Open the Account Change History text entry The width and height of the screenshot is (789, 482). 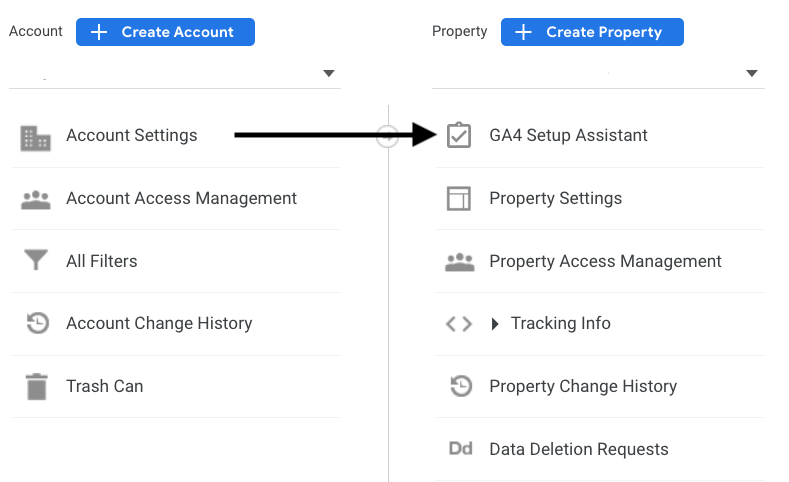click(159, 323)
